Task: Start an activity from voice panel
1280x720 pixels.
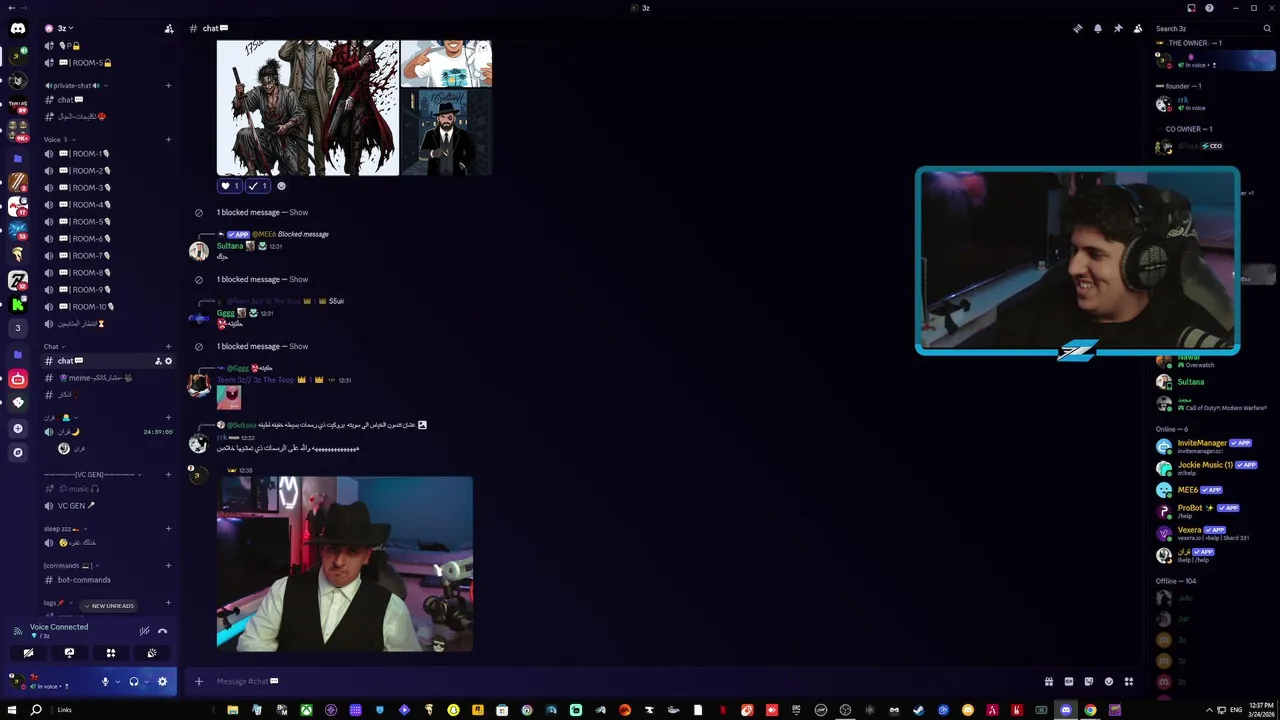Action: [110, 652]
